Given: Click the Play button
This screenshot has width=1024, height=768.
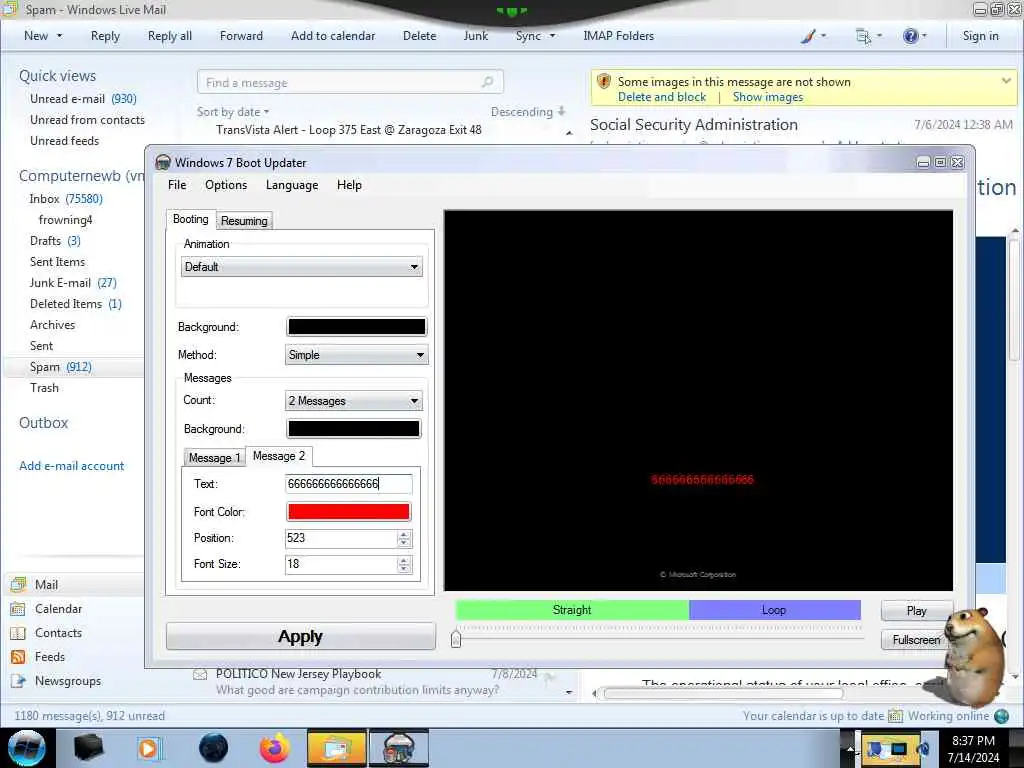Looking at the screenshot, I should coord(916,611).
